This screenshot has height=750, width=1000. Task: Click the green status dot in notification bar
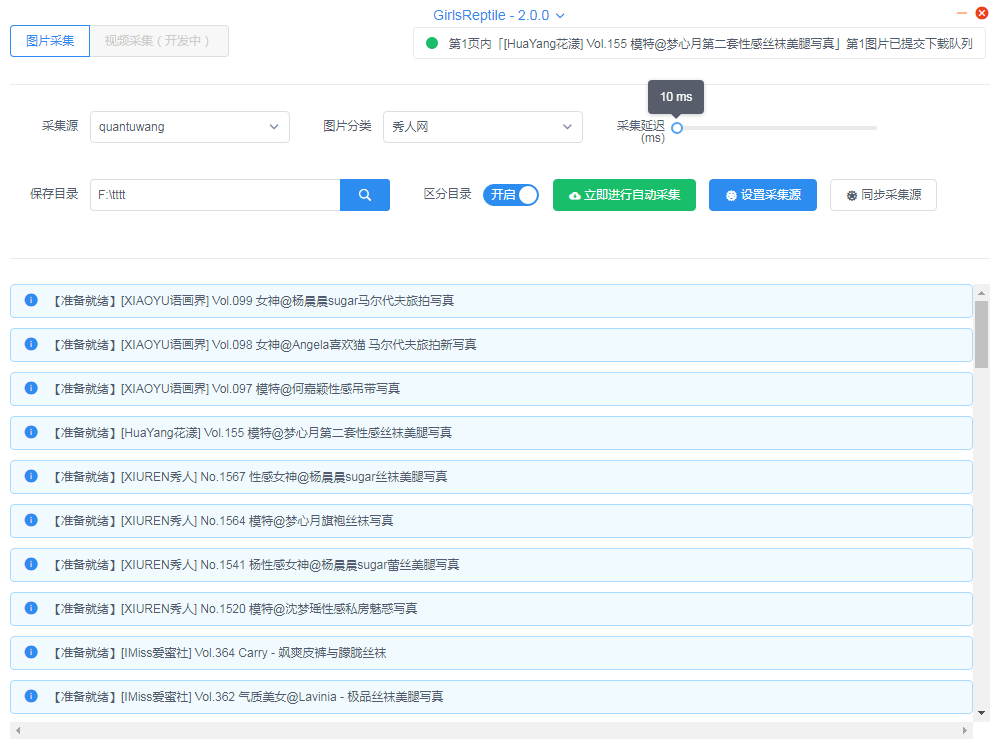[432, 43]
